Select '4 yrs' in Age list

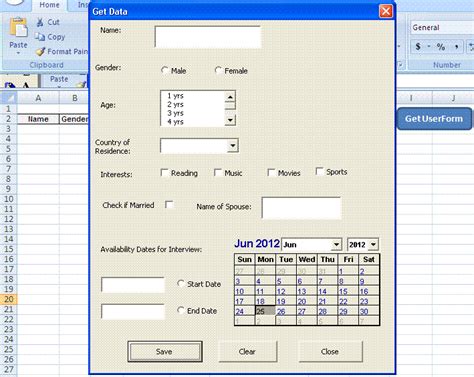(193, 122)
